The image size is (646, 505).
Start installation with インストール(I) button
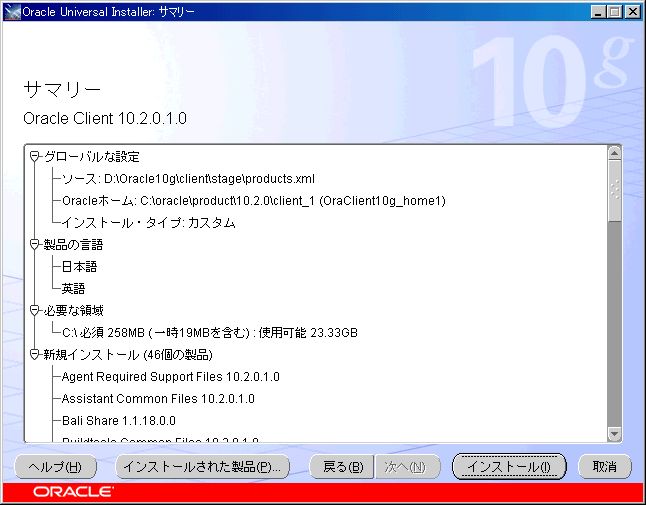point(509,467)
